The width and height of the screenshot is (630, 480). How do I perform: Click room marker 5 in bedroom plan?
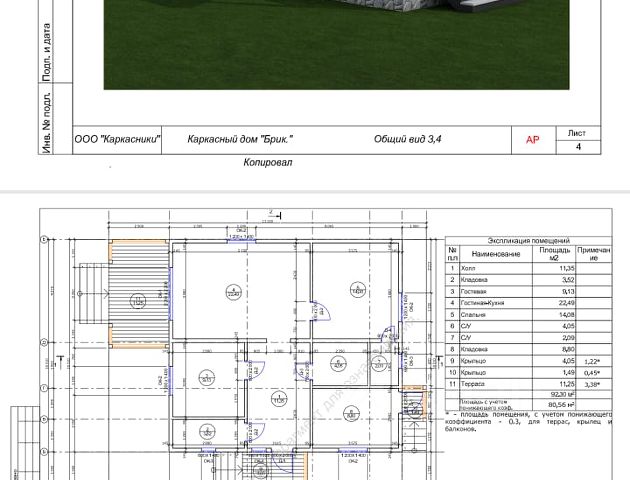pyautogui.click(x=358, y=289)
